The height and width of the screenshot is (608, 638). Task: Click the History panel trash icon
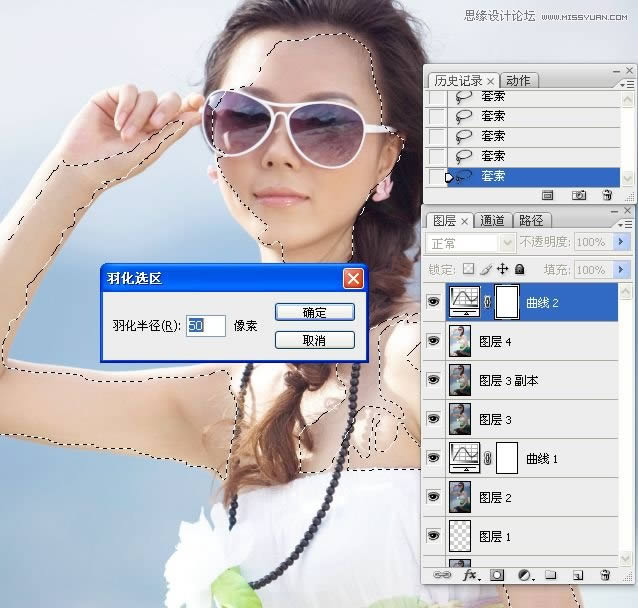[606, 196]
